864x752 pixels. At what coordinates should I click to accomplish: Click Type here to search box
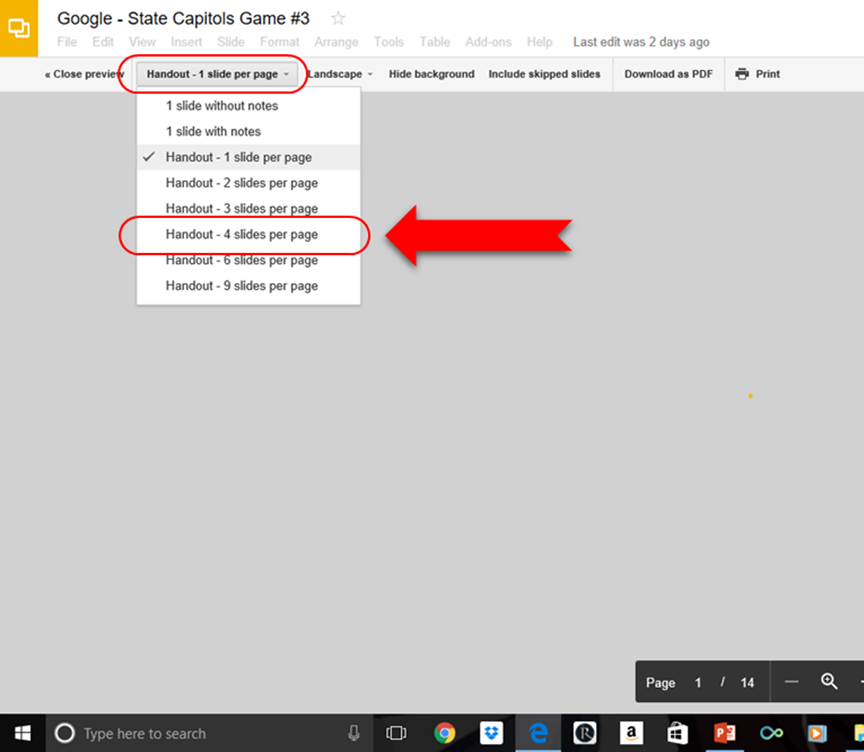pyautogui.click(x=209, y=733)
